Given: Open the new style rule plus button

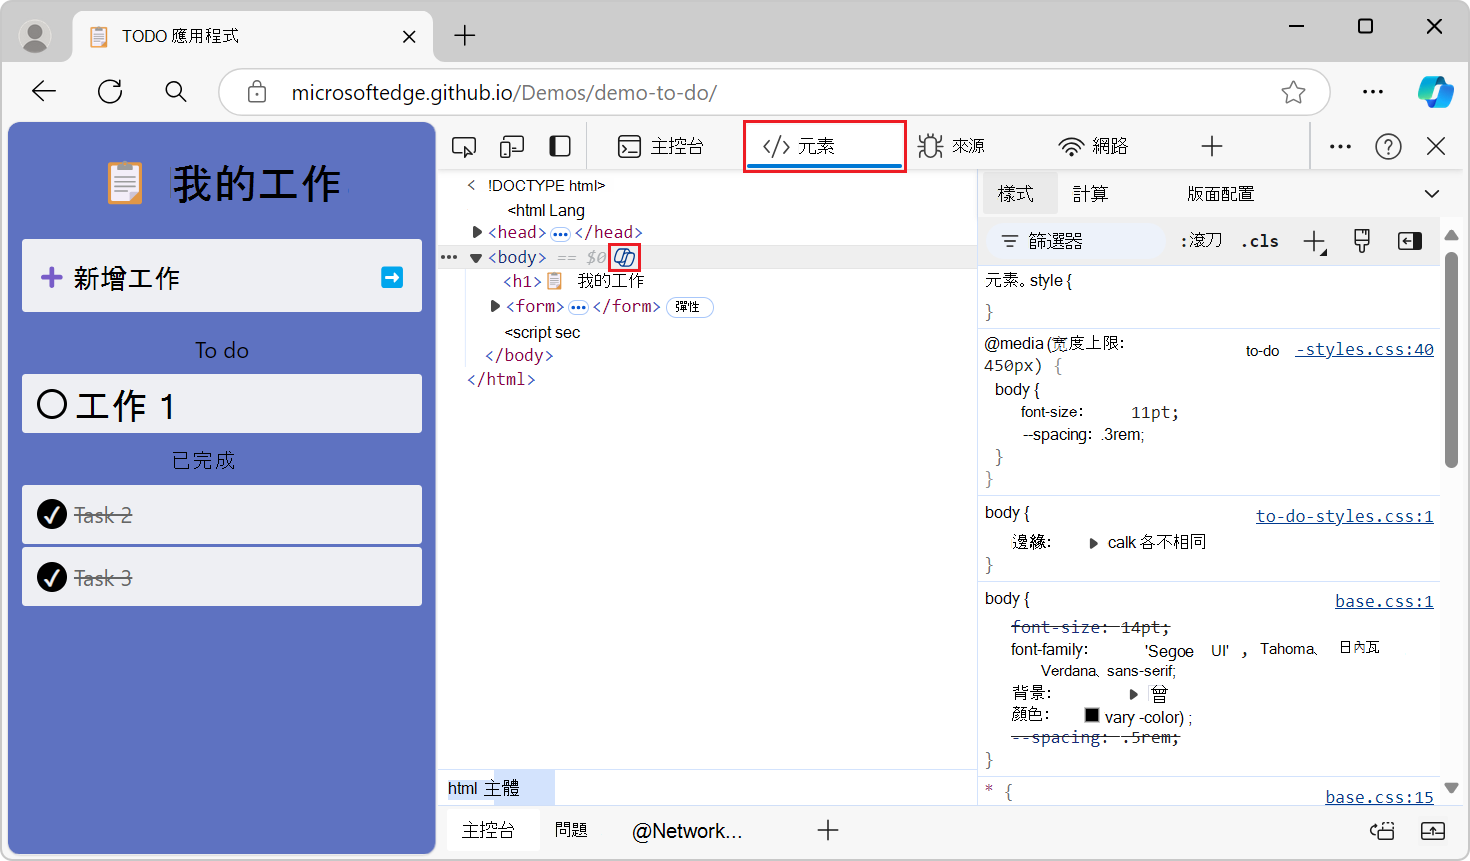Looking at the screenshot, I should pos(1314,241).
